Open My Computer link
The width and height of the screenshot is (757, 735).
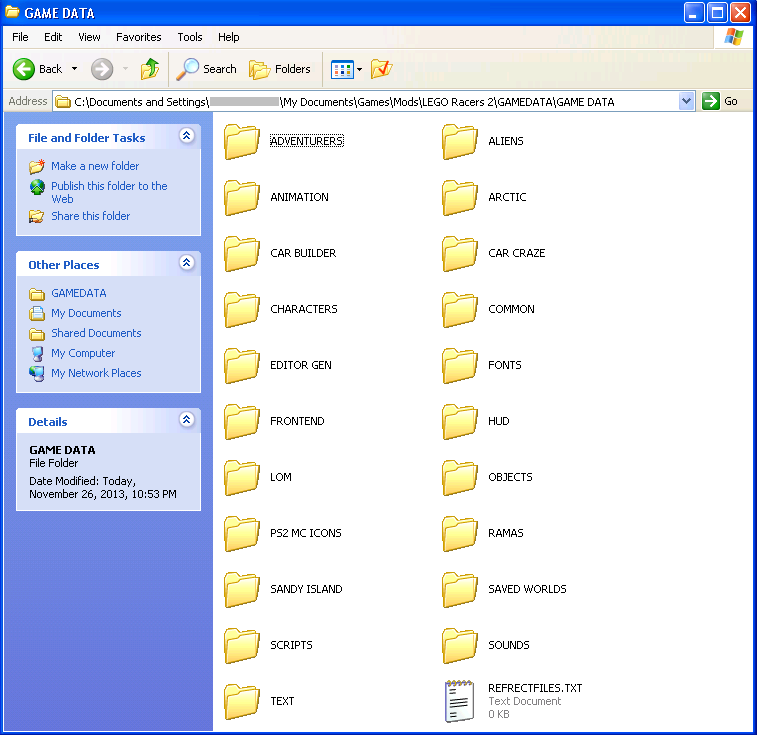83,353
